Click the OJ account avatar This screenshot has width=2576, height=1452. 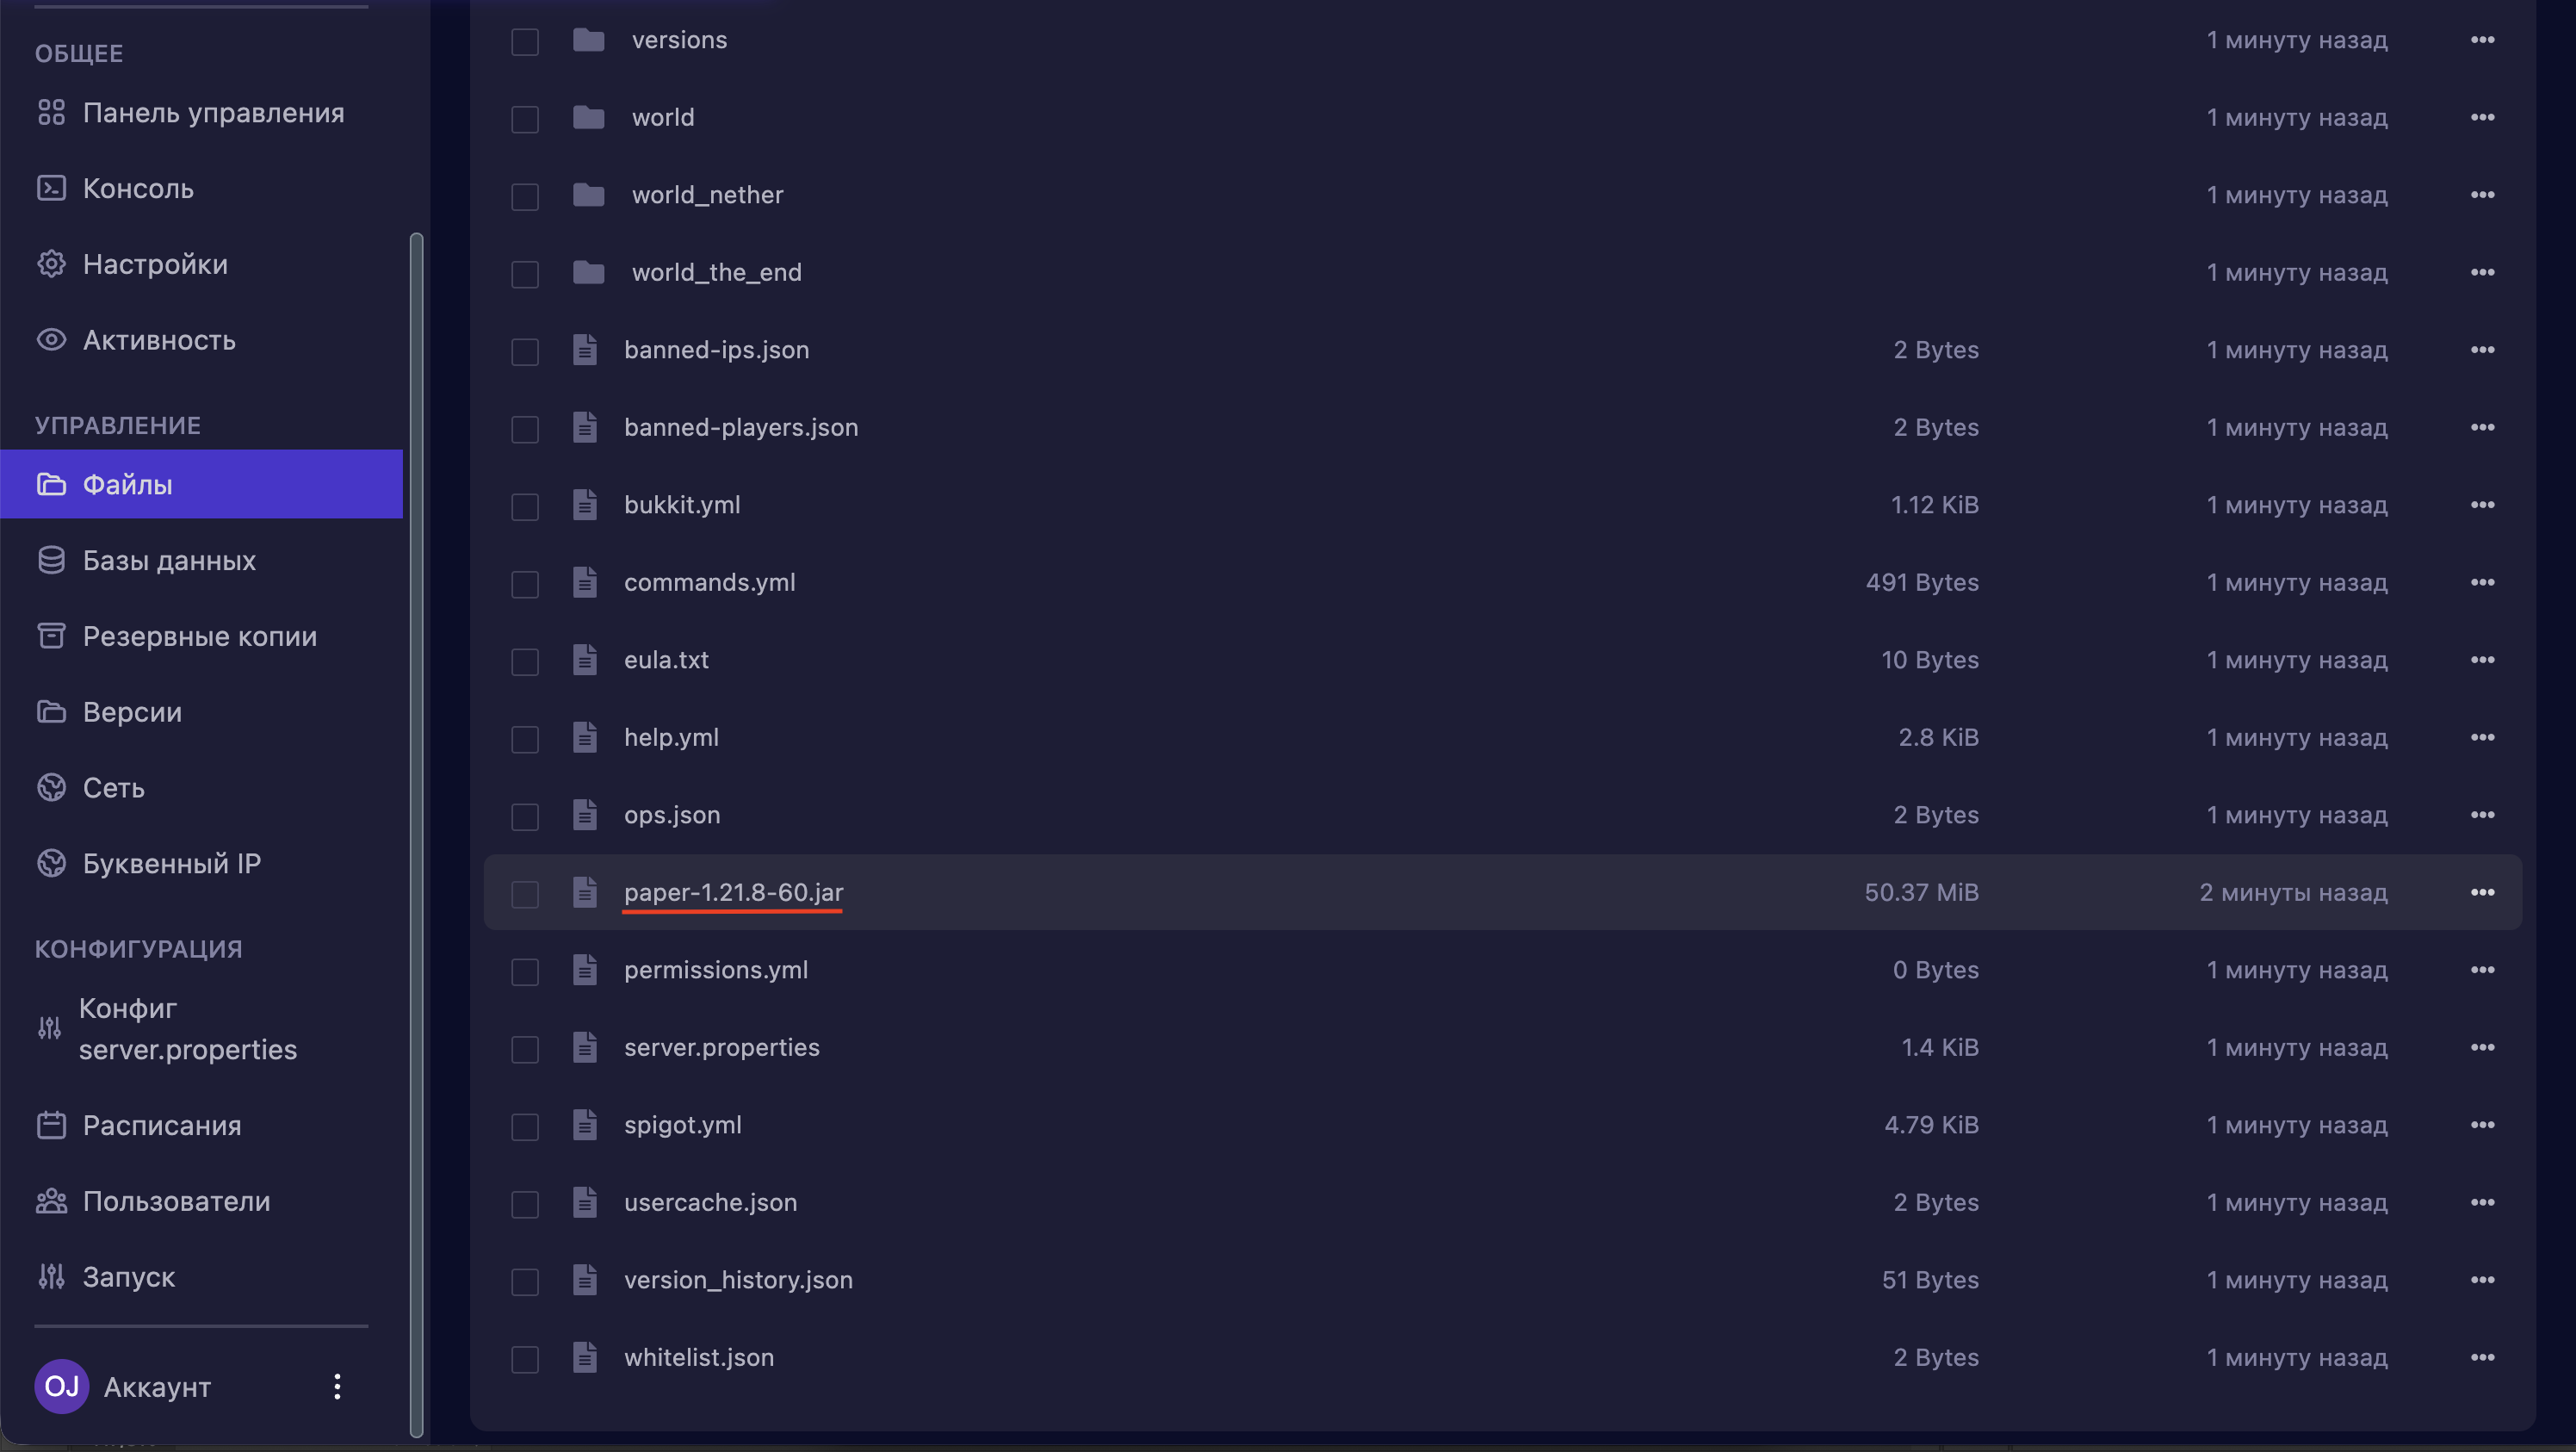click(x=61, y=1386)
